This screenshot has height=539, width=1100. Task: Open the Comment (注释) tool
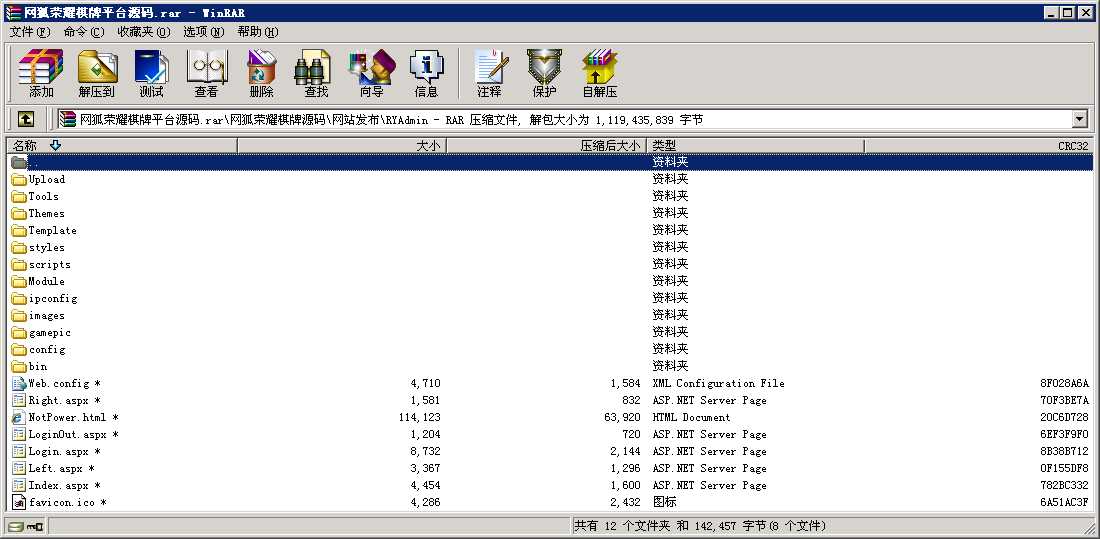click(x=490, y=73)
